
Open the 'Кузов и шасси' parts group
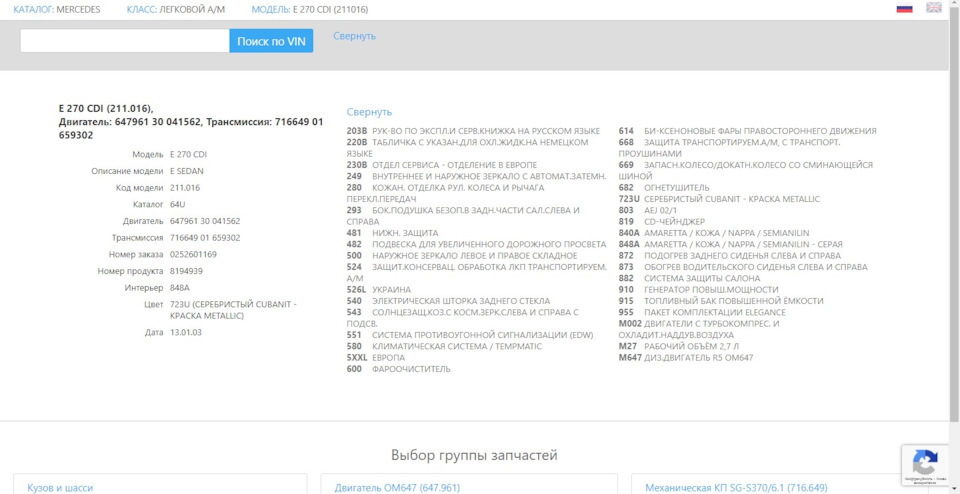point(60,488)
